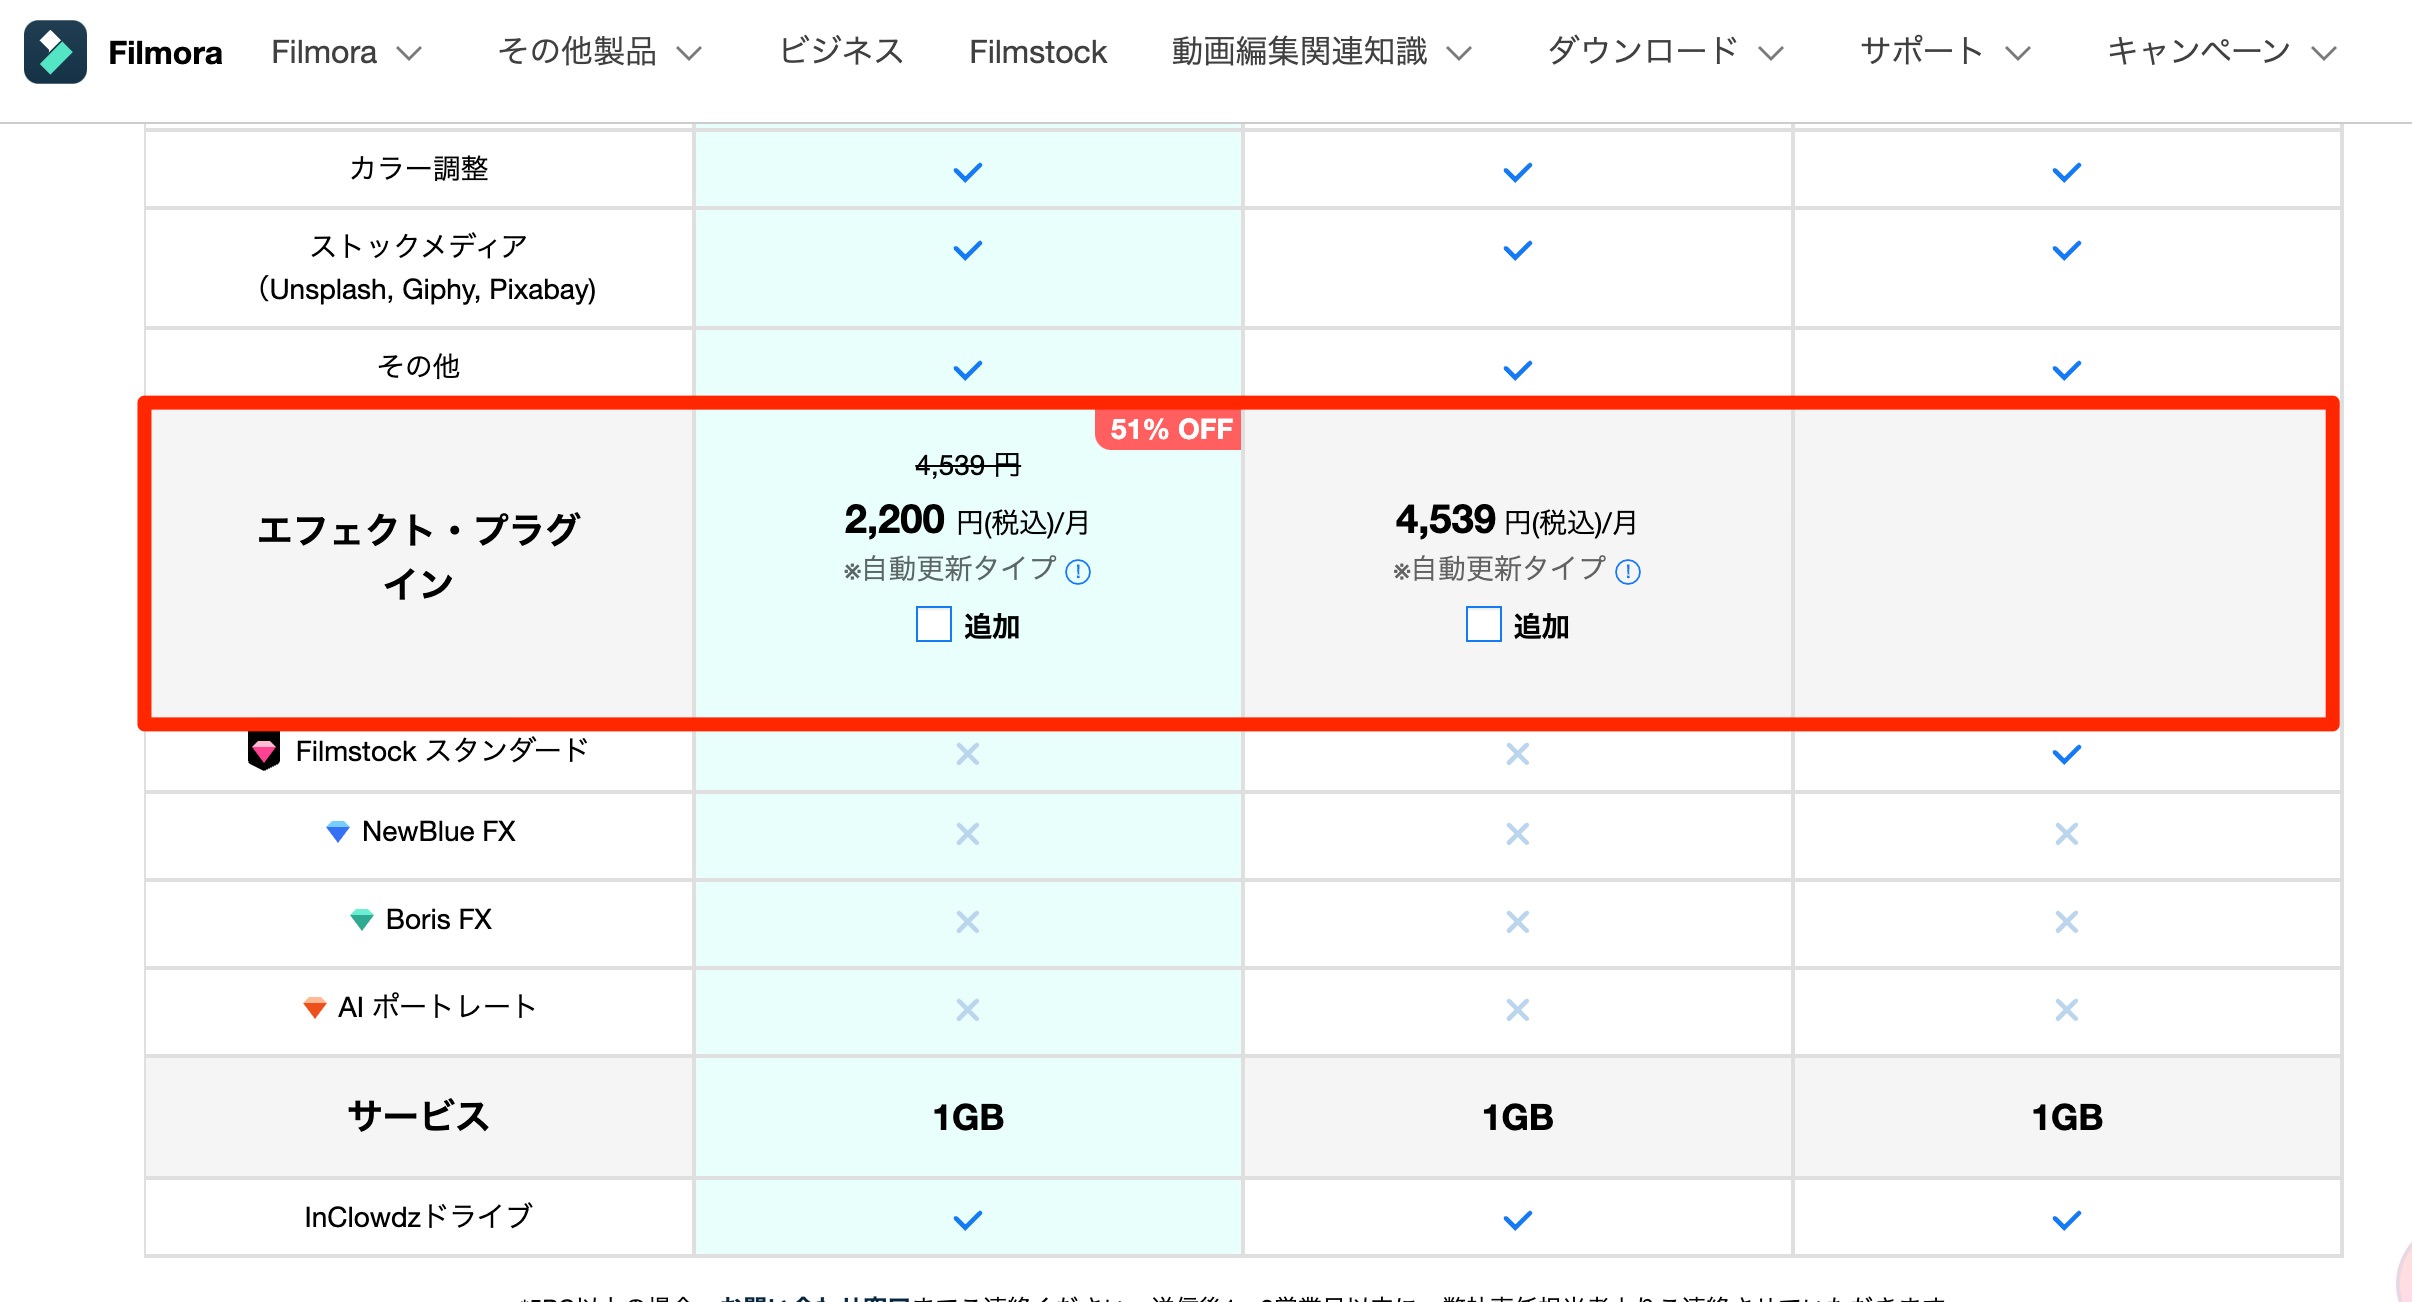Viewport: 2412px width, 1302px height.
Task: Open the Filmora brand home link
Action: tap(165, 52)
